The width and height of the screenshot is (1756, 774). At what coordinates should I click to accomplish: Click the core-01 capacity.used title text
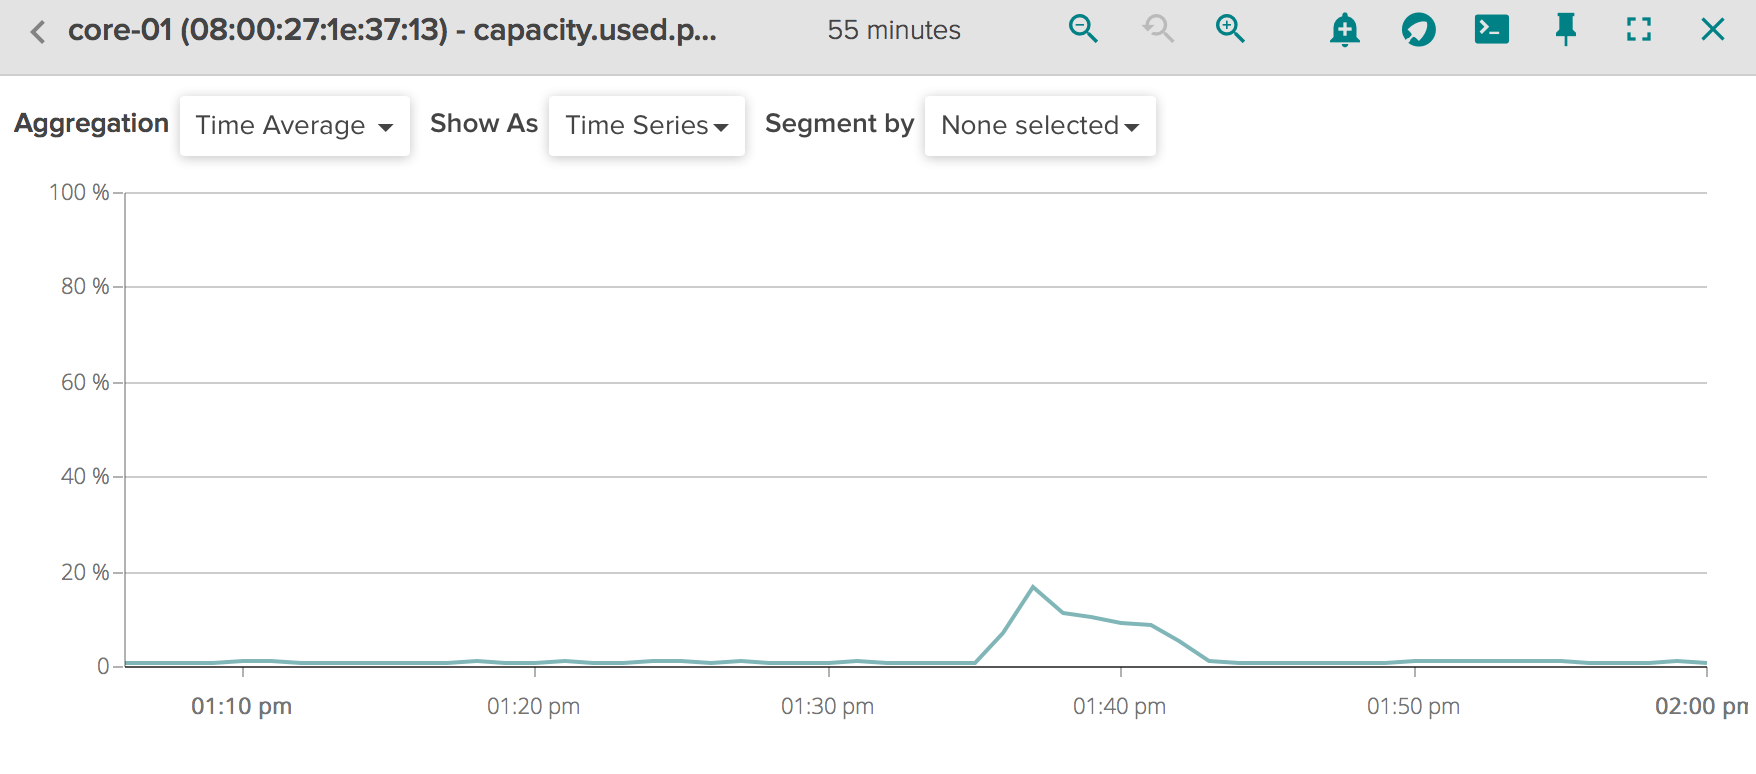pos(392,30)
